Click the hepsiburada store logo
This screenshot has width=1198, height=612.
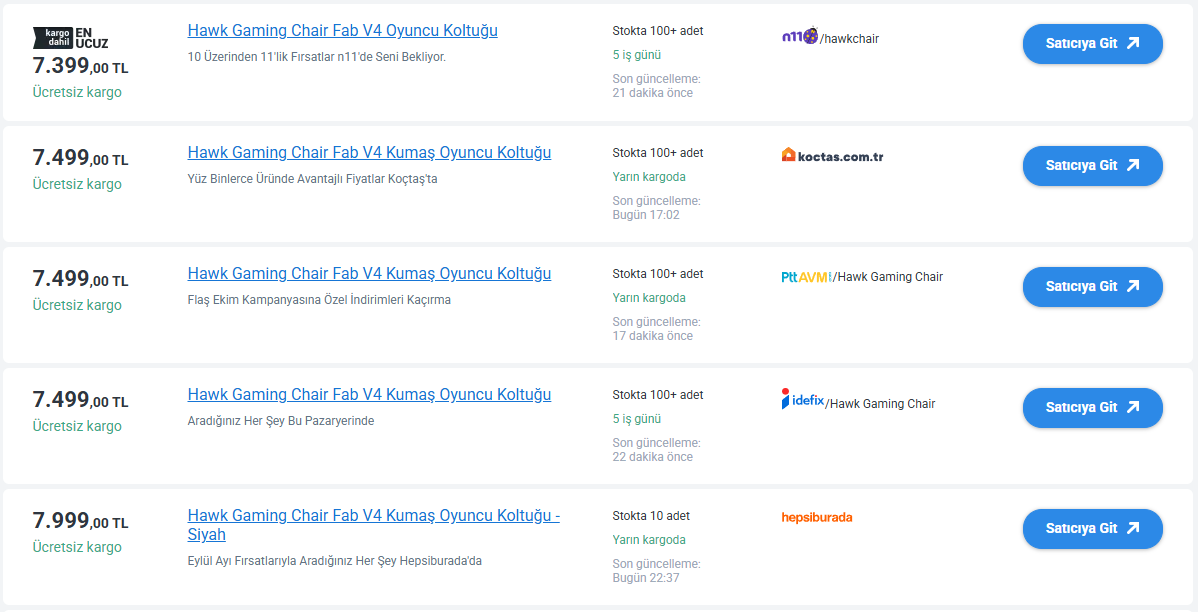(816, 518)
